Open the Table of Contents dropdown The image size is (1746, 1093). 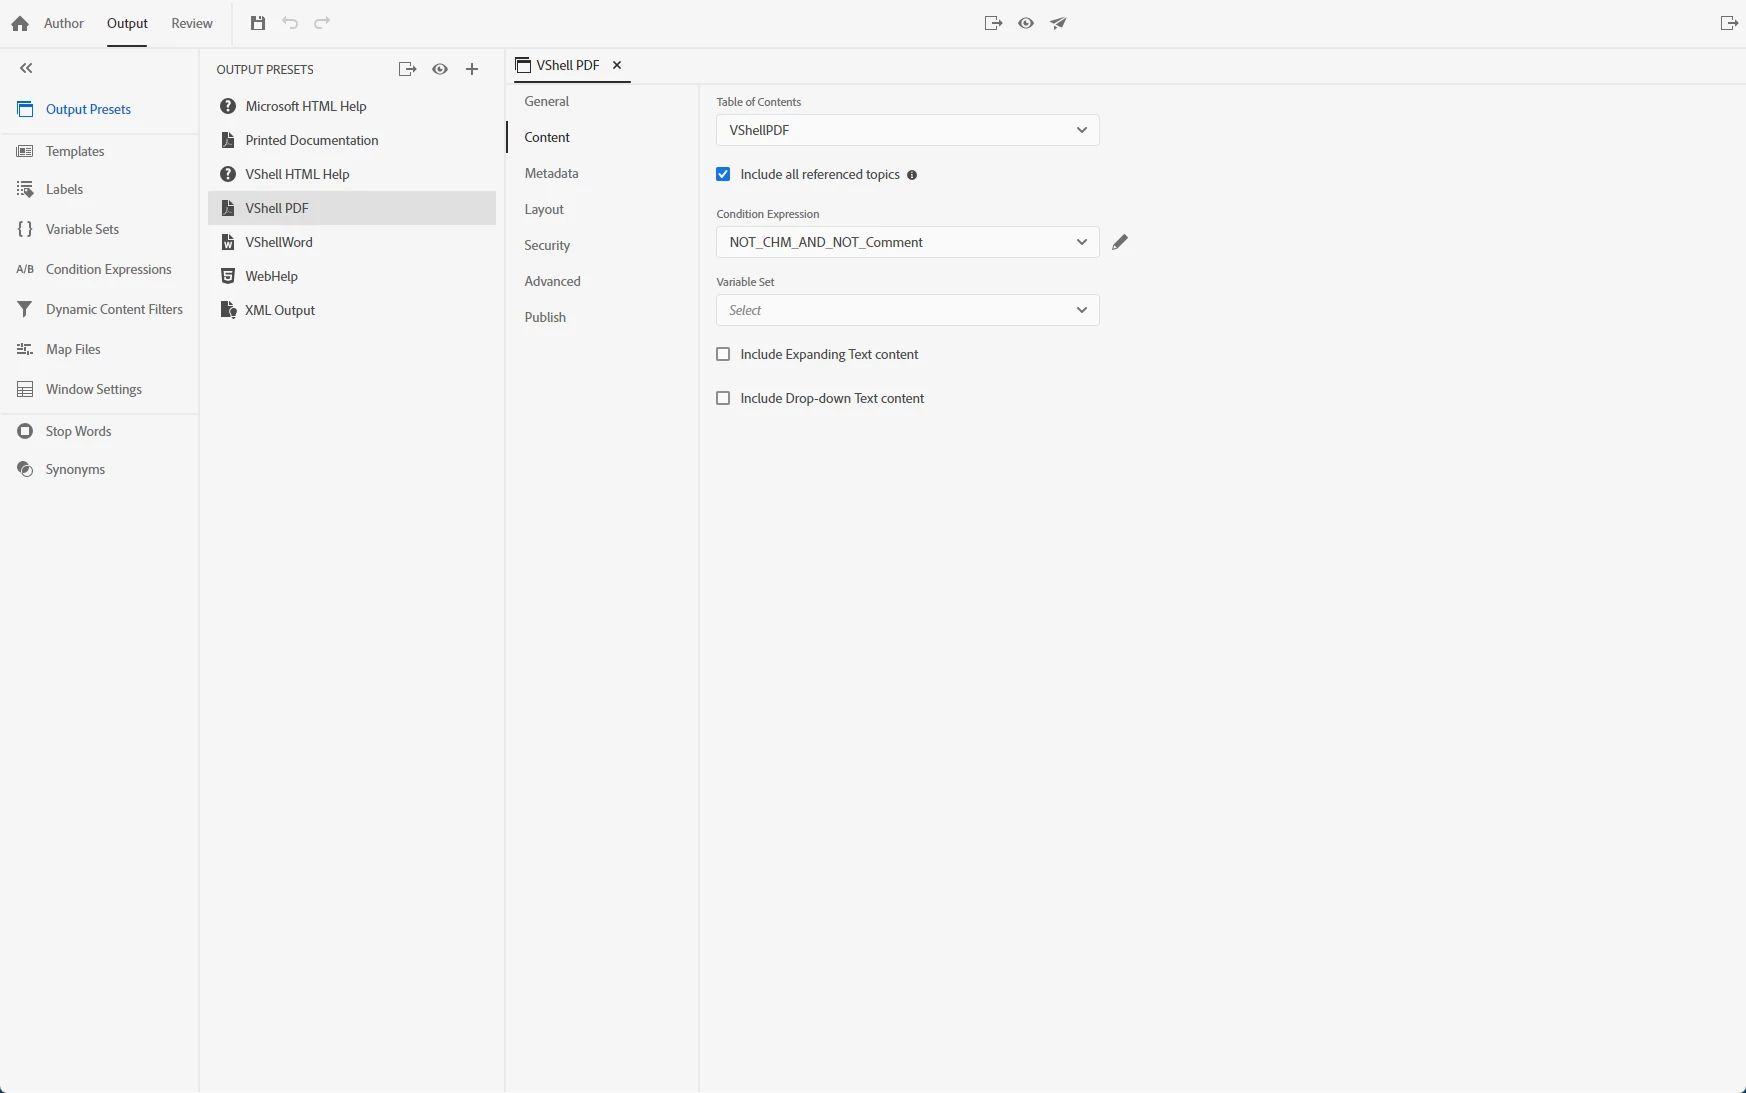pos(908,130)
